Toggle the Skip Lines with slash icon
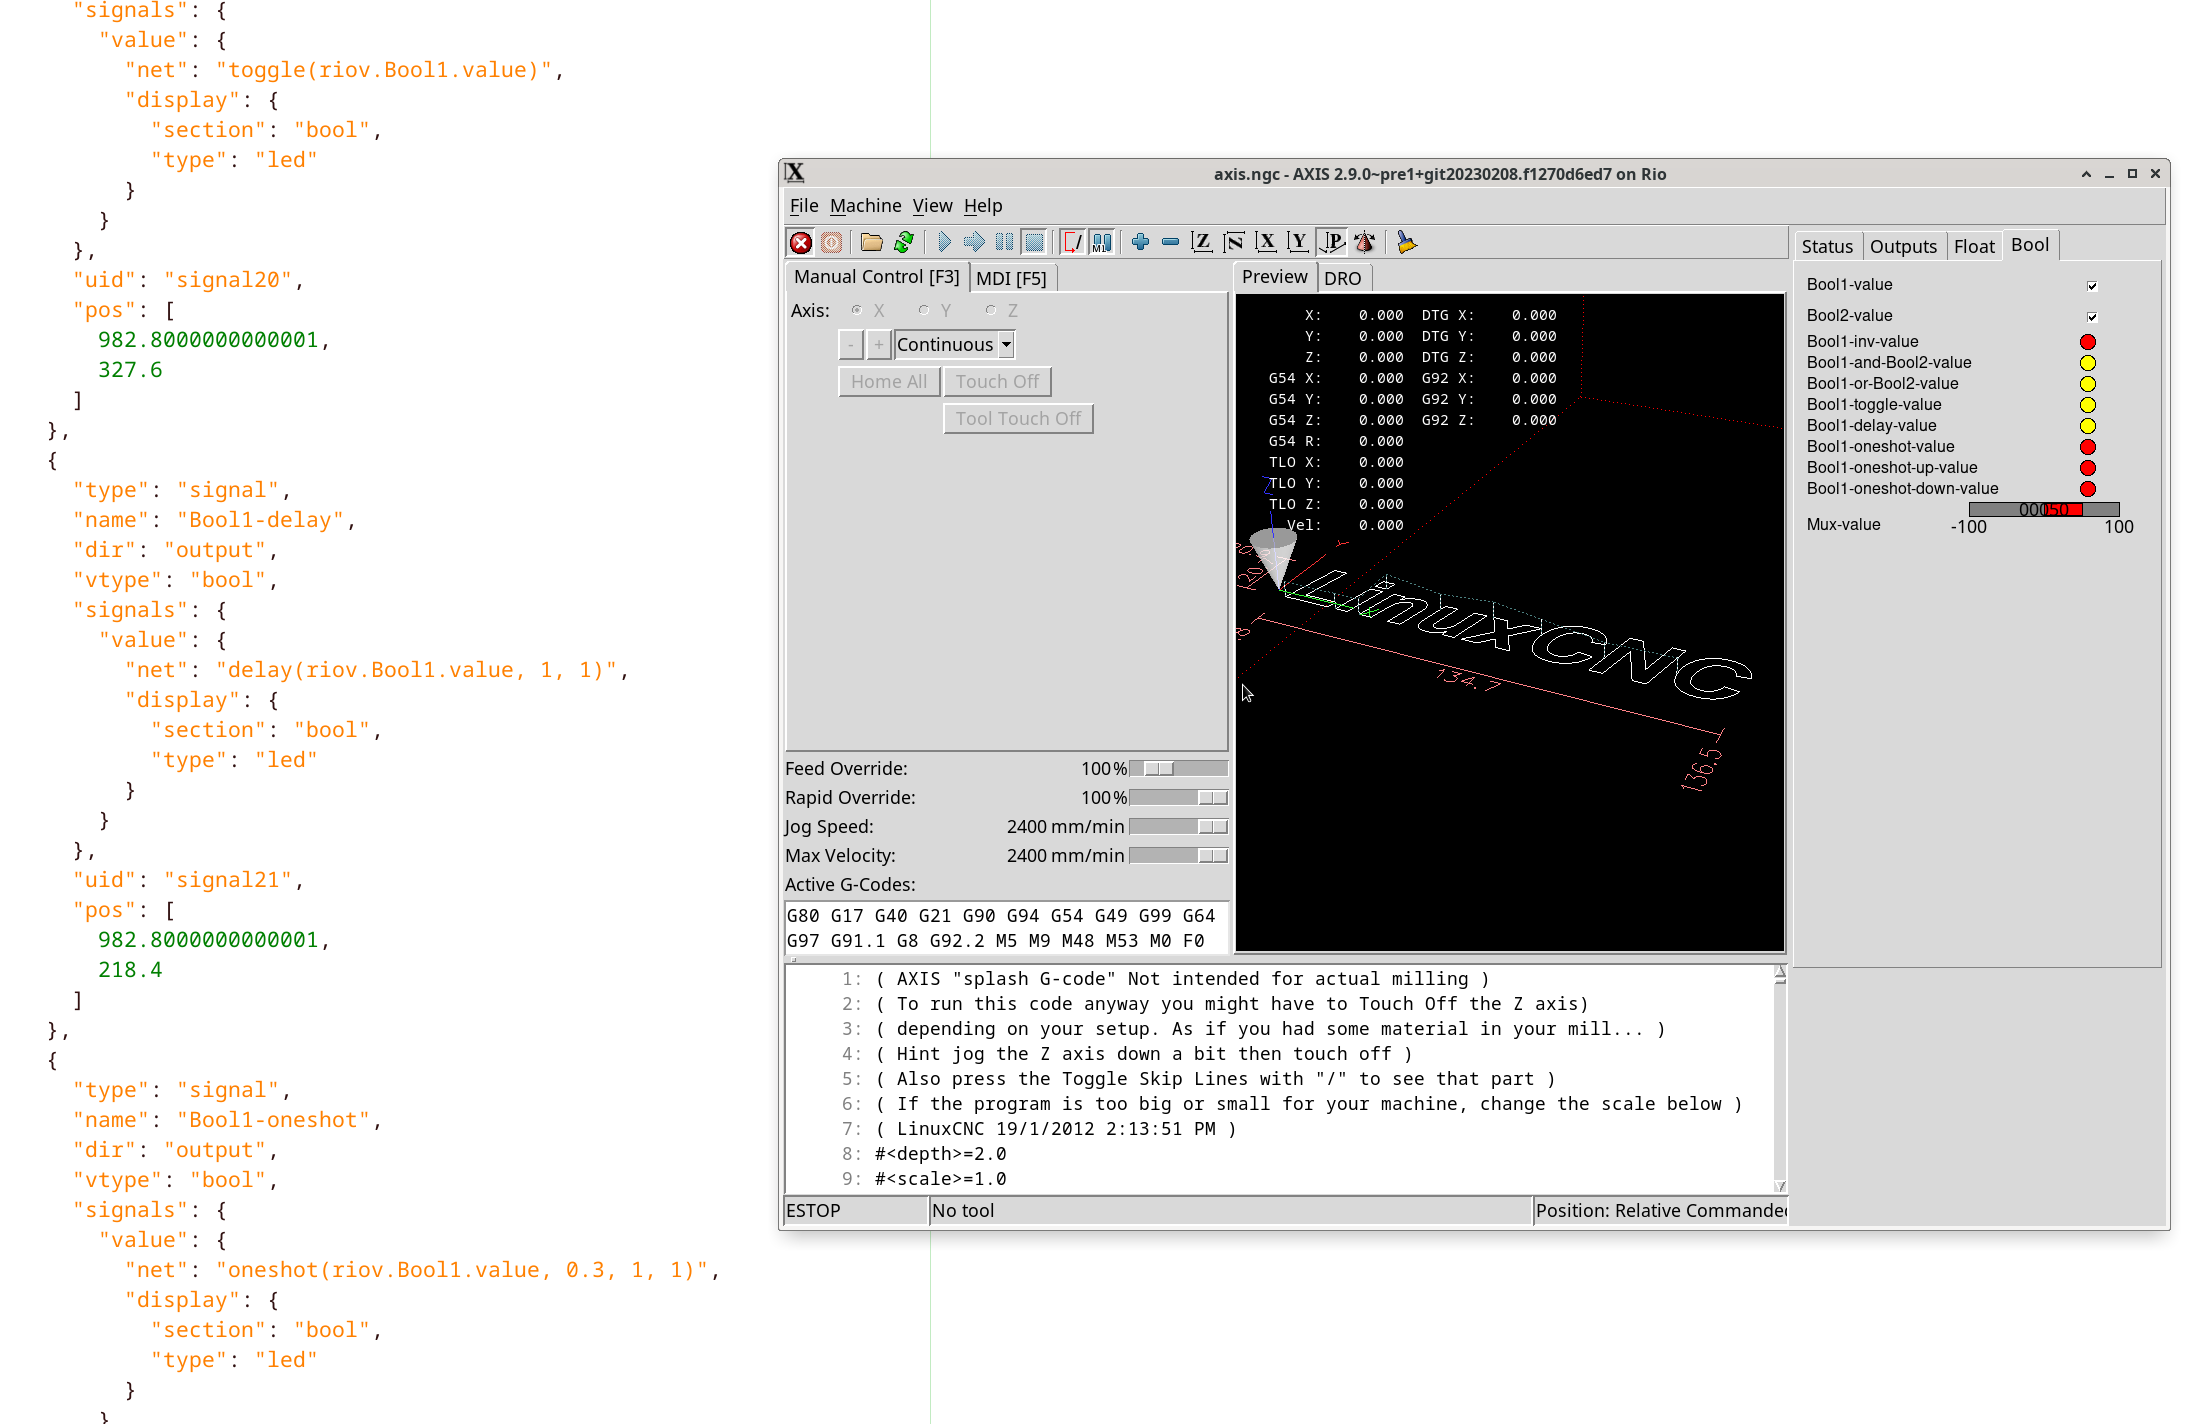Viewport: 2211px width, 1424px height. [1072, 242]
